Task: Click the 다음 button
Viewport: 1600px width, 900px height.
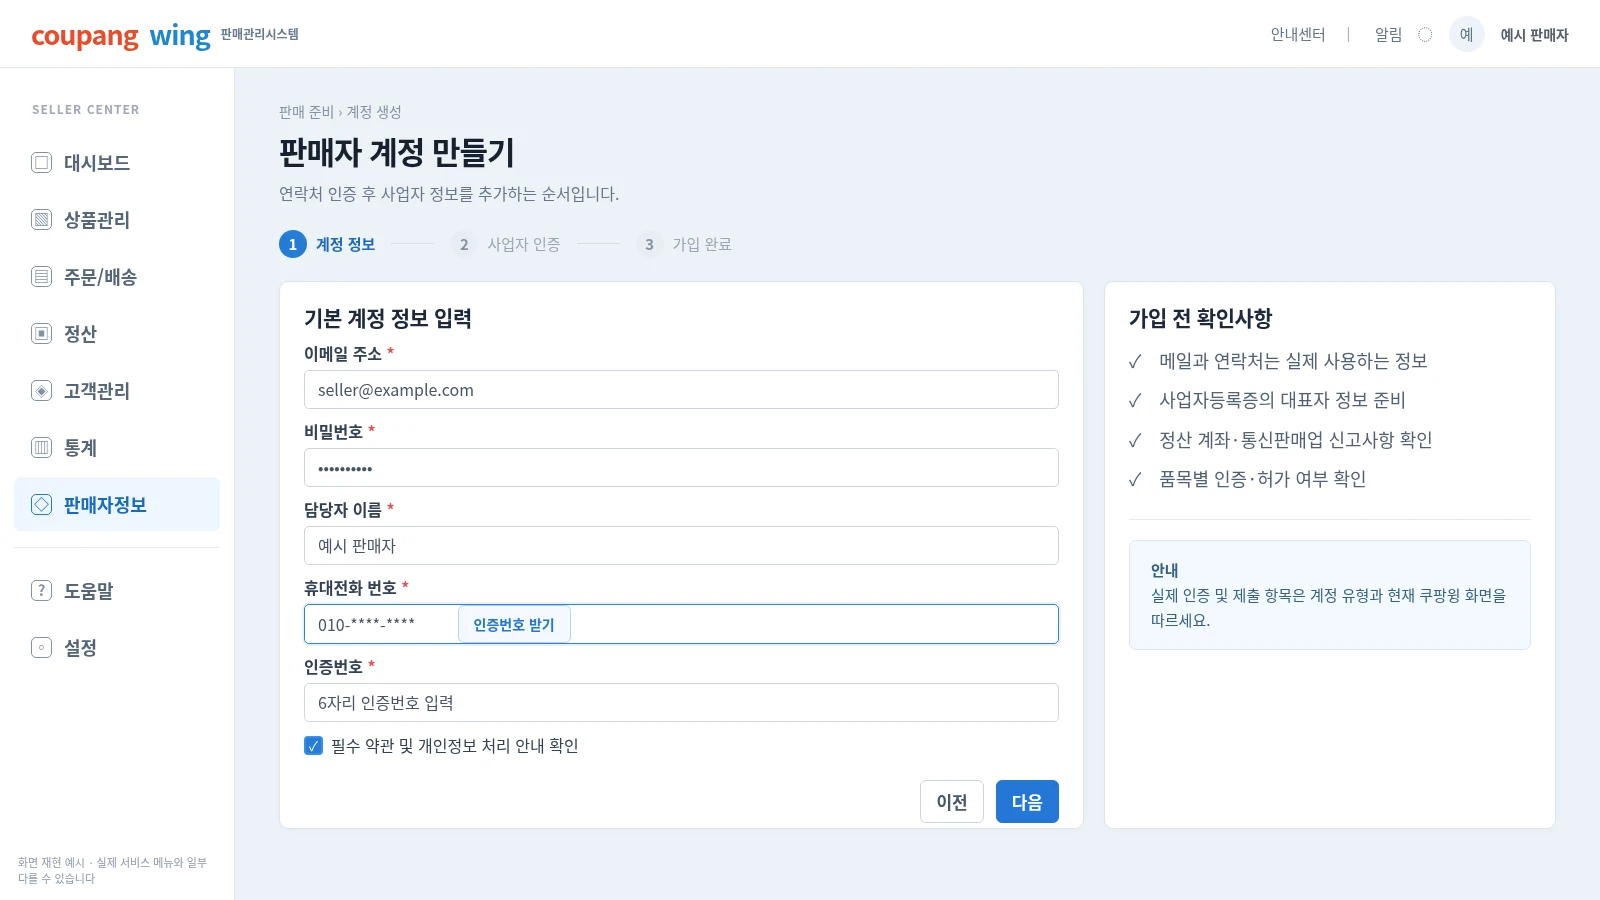Action: pyautogui.click(x=1027, y=802)
